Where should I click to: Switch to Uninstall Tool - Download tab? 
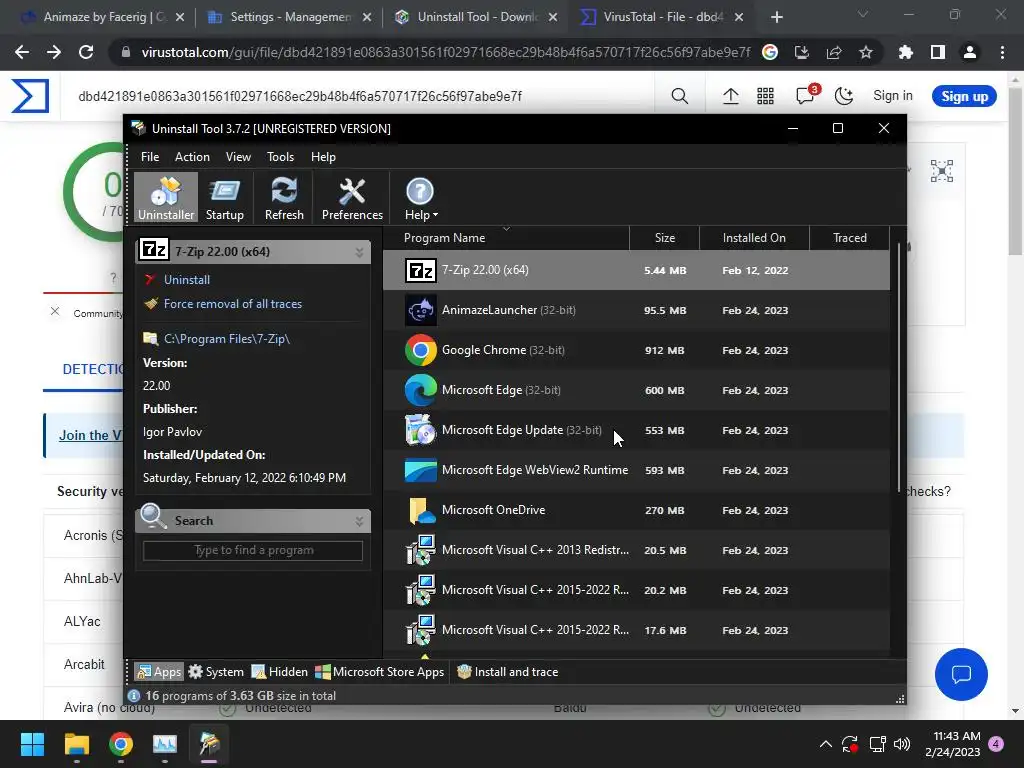pyautogui.click(x=477, y=17)
